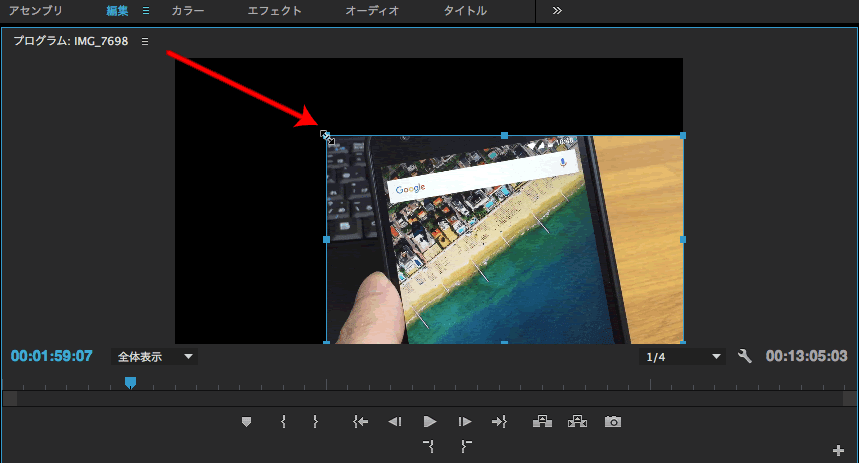Open the 1/4 playback resolution dropdown
The image size is (859, 463).
683,357
